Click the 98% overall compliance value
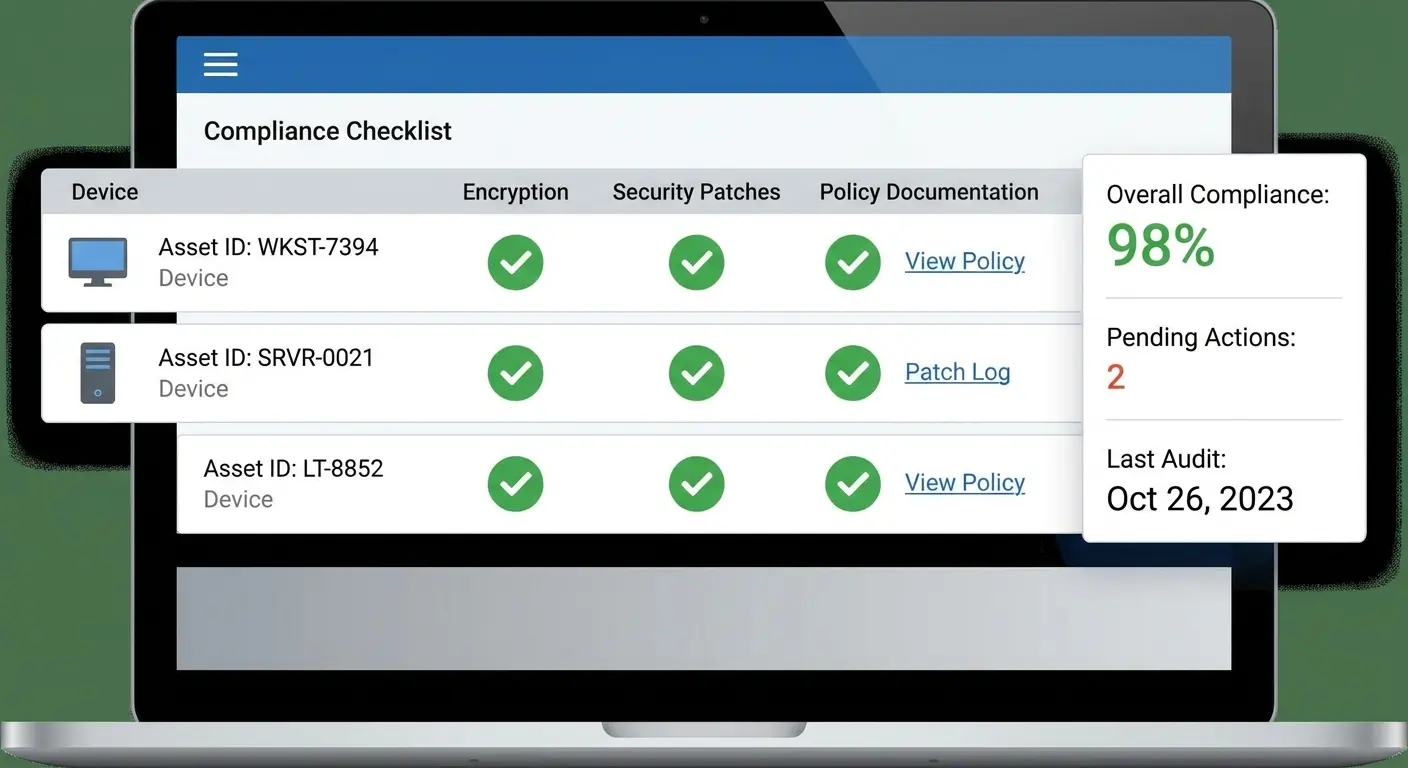 (1161, 245)
